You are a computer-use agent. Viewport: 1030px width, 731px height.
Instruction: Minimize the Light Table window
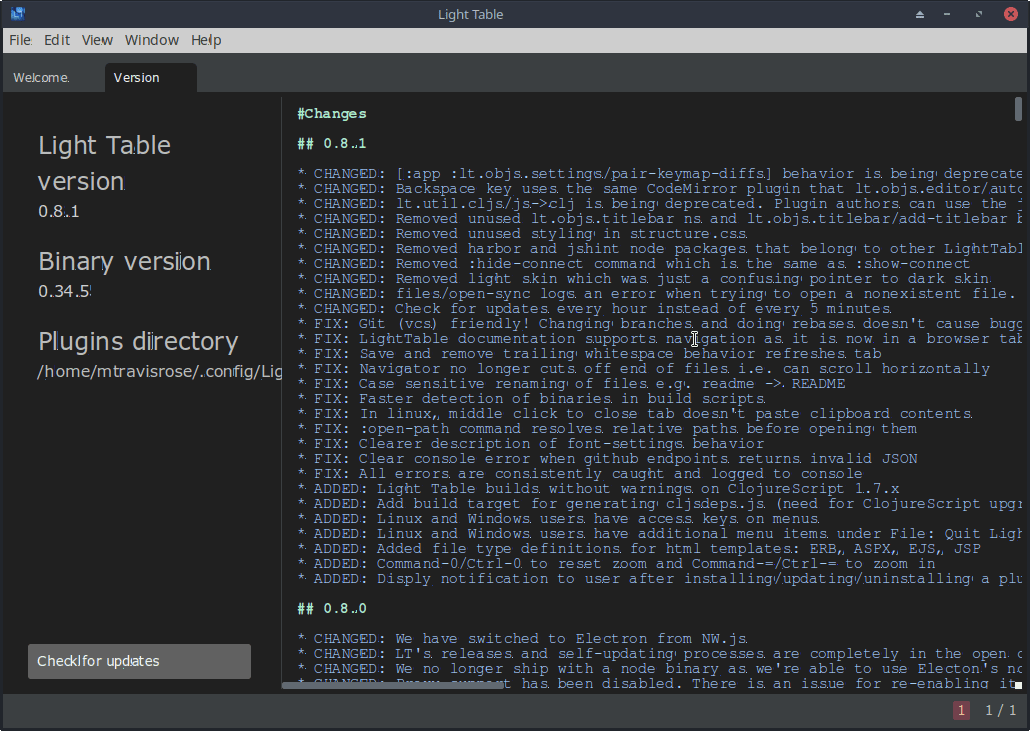947,14
